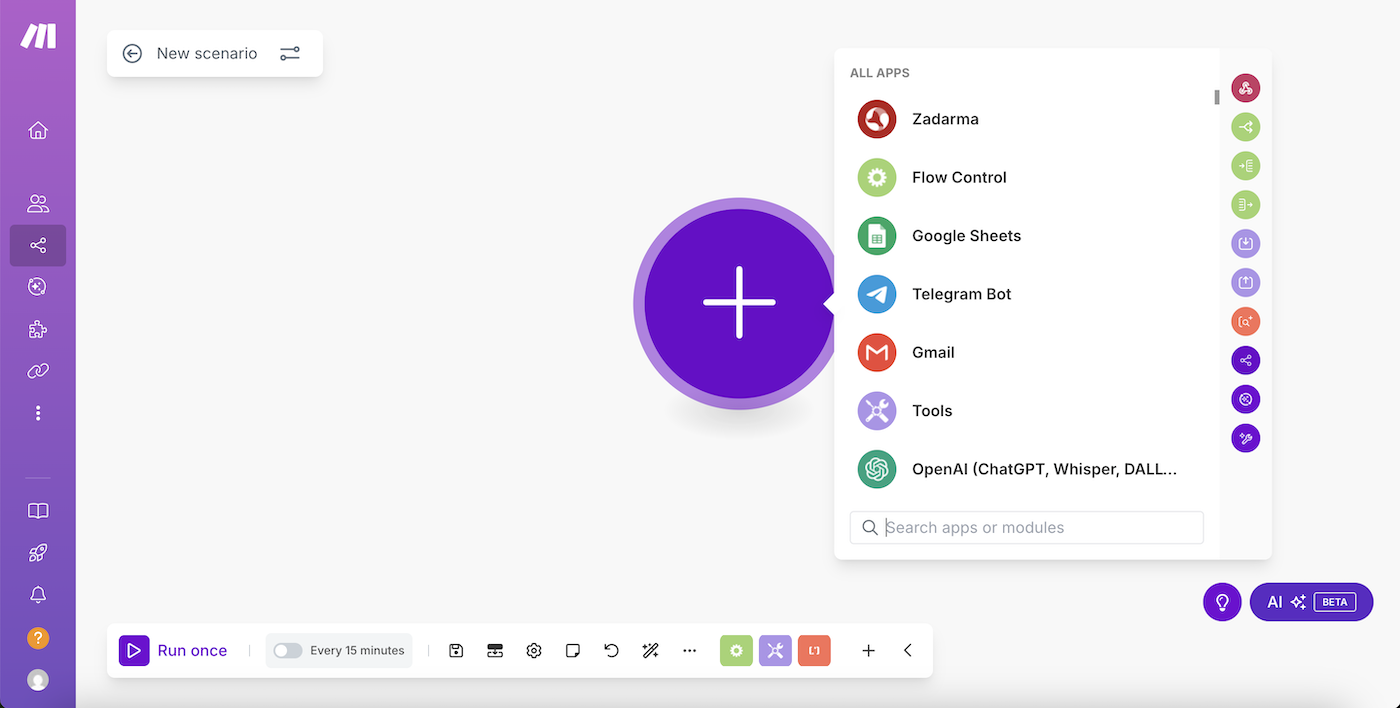Click the notifications bell icon
This screenshot has width=1400, height=708.
[x=38, y=595]
